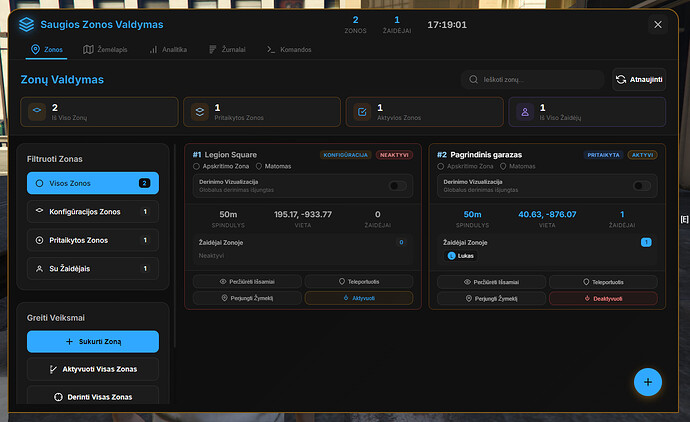Open the Žemėlapis tab

point(105,50)
